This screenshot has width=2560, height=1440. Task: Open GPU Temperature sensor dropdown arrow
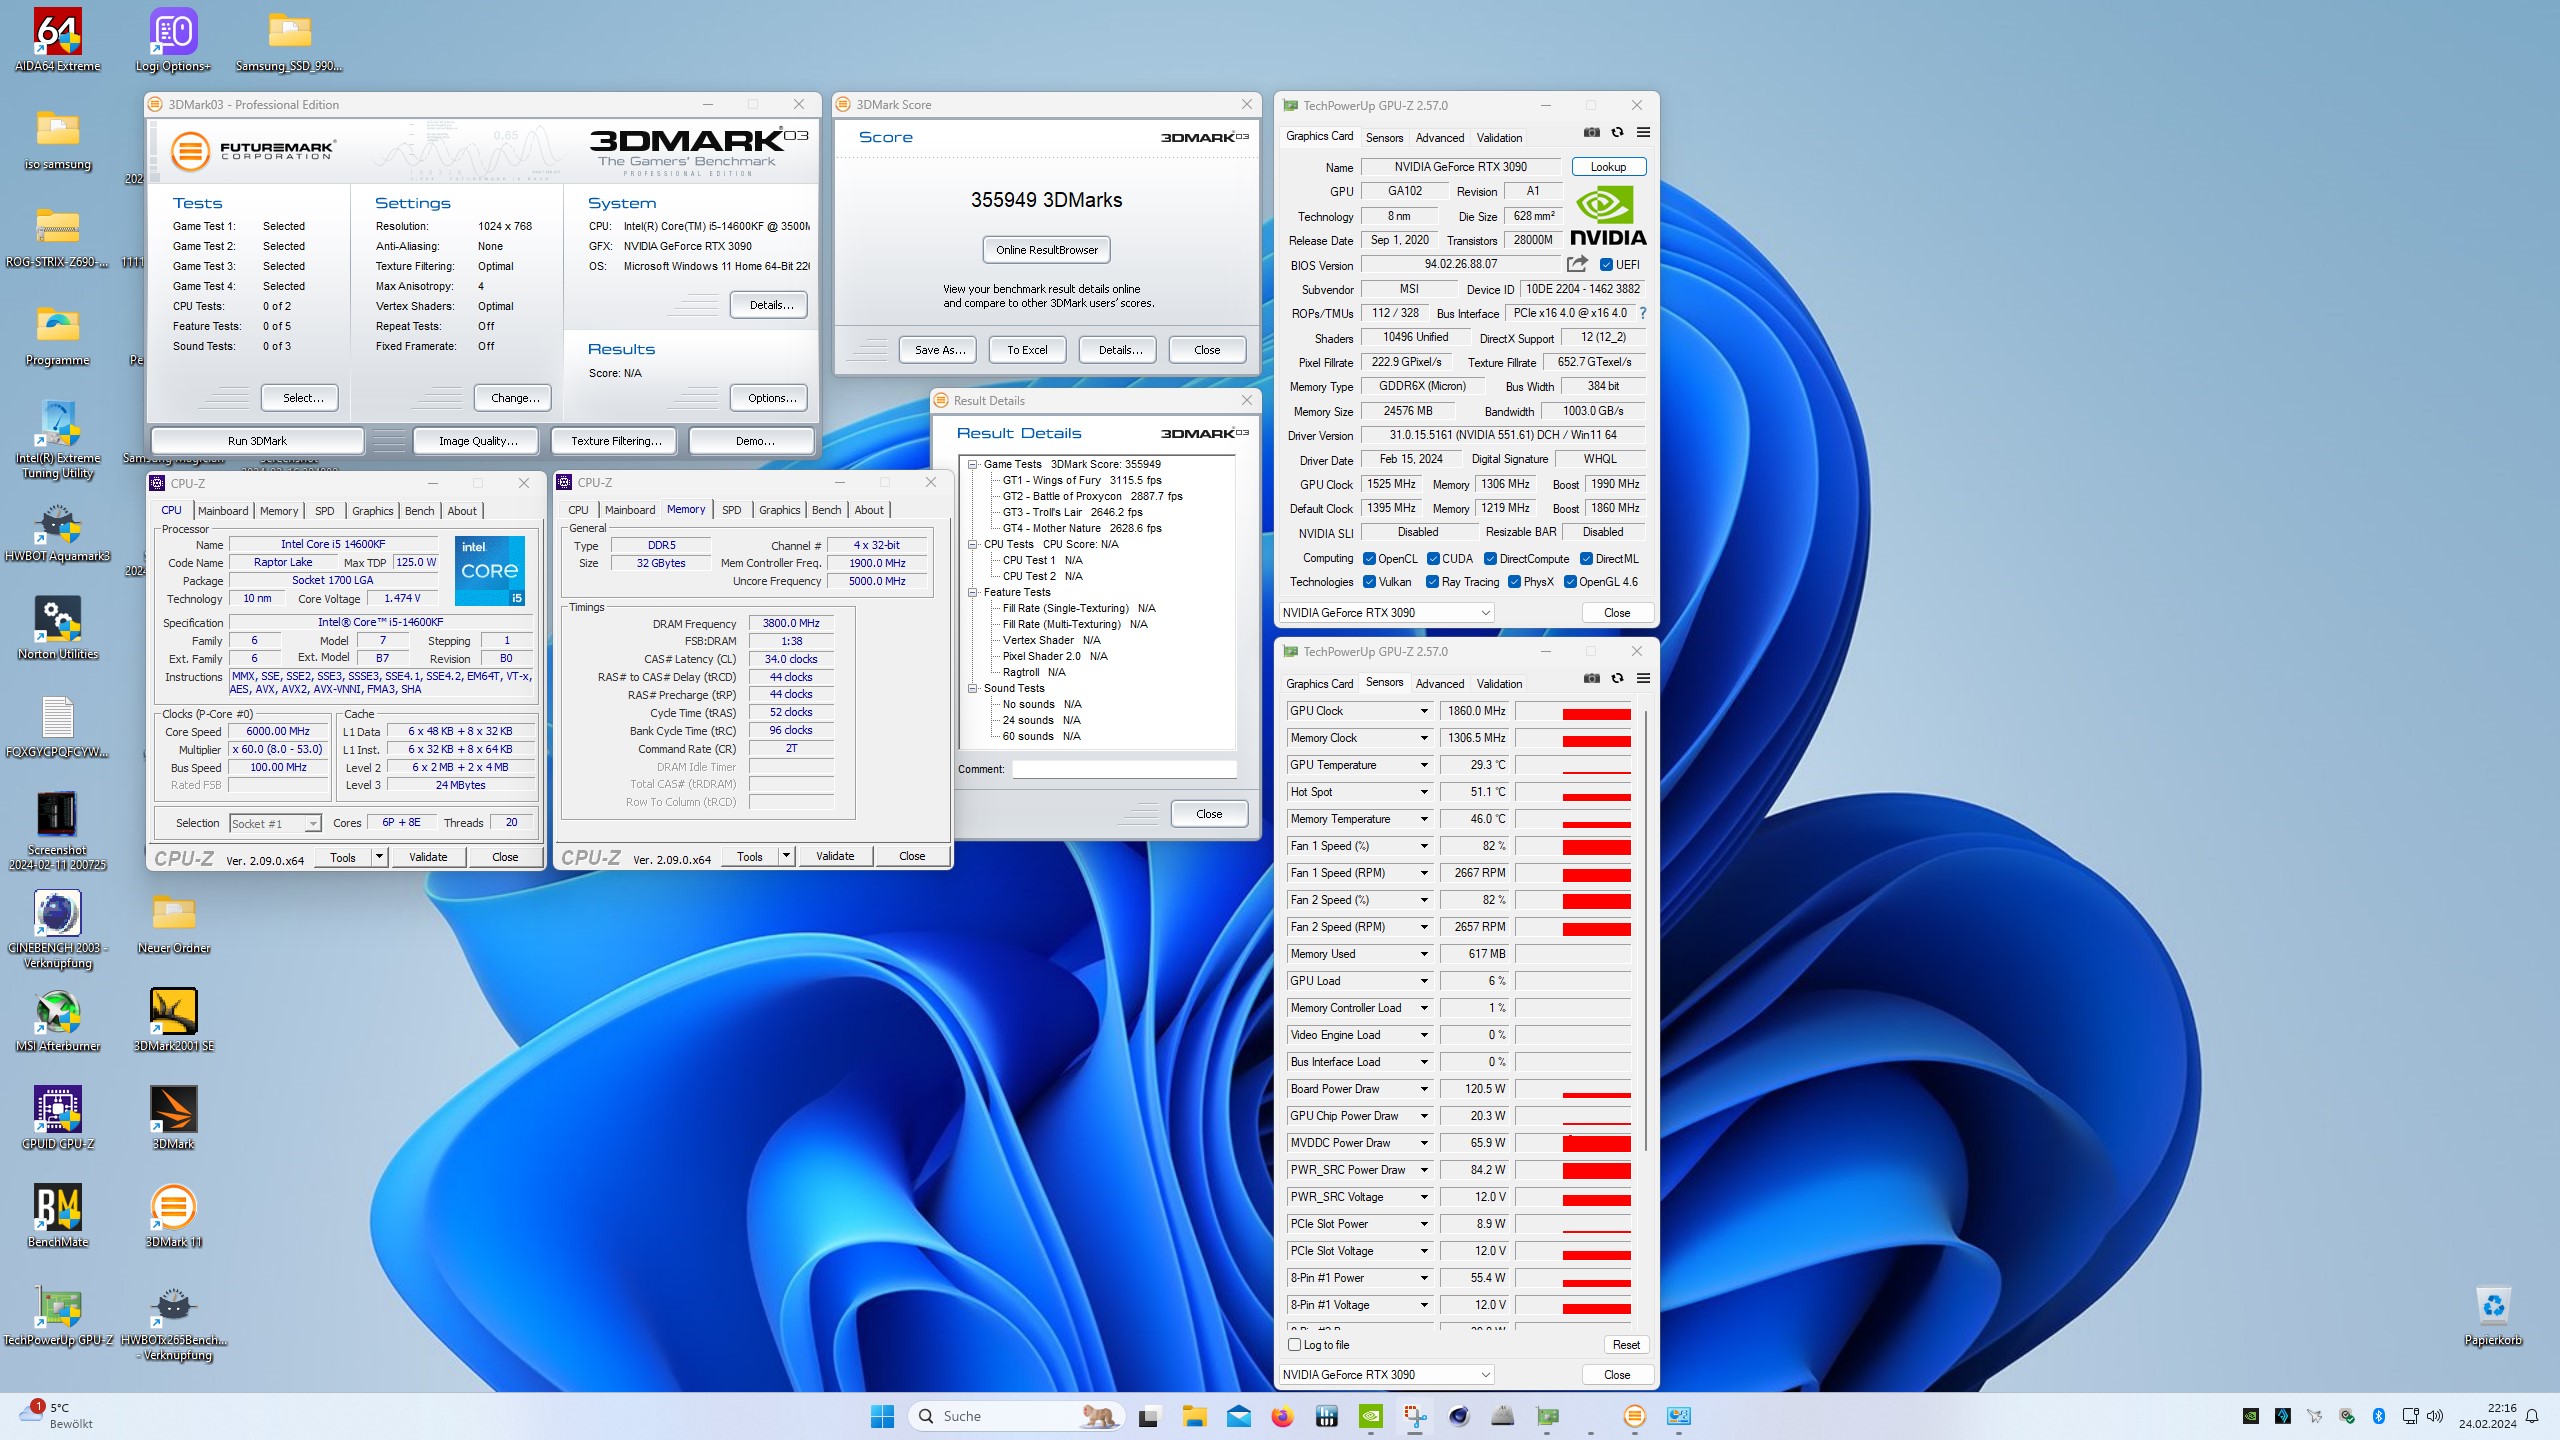(x=1424, y=765)
